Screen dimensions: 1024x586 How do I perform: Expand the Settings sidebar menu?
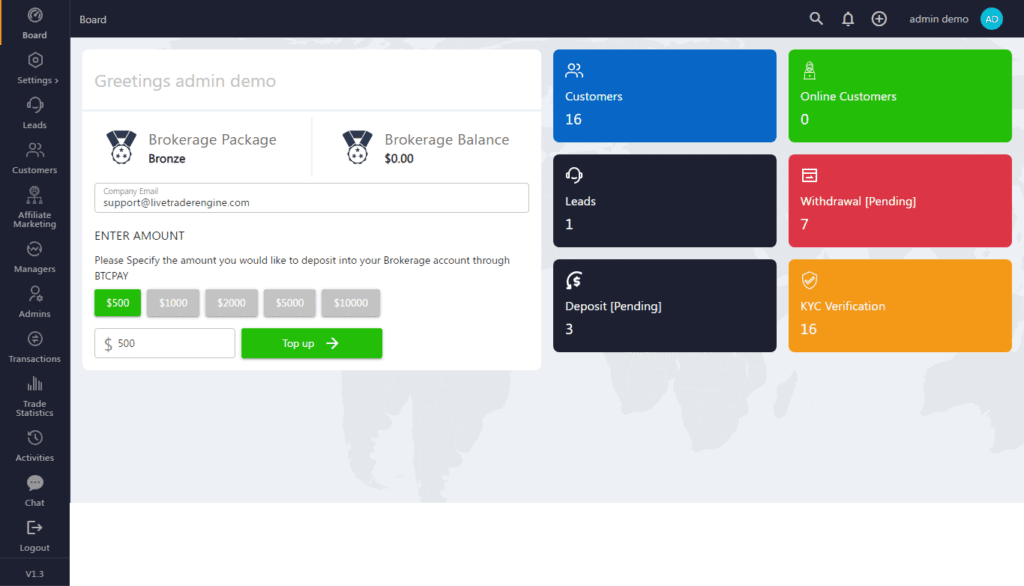36,67
